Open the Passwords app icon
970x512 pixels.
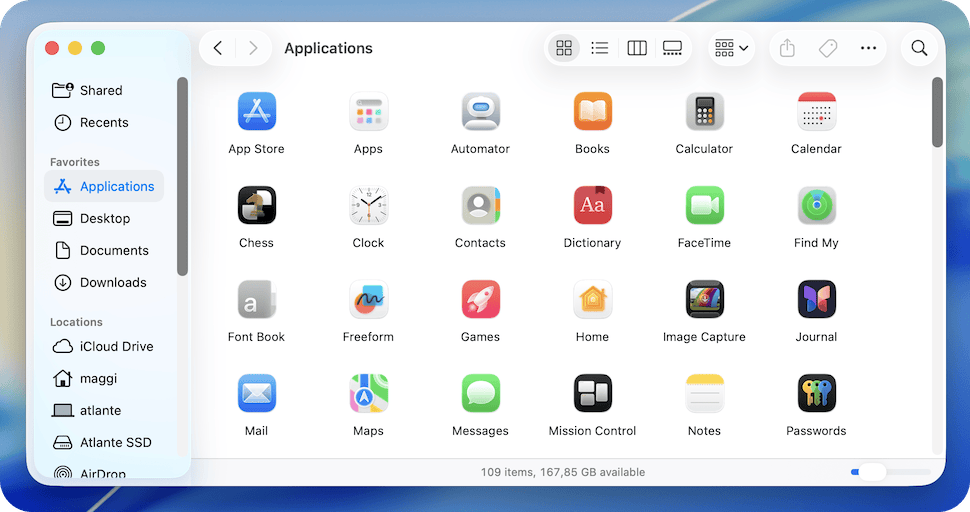click(x=816, y=394)
